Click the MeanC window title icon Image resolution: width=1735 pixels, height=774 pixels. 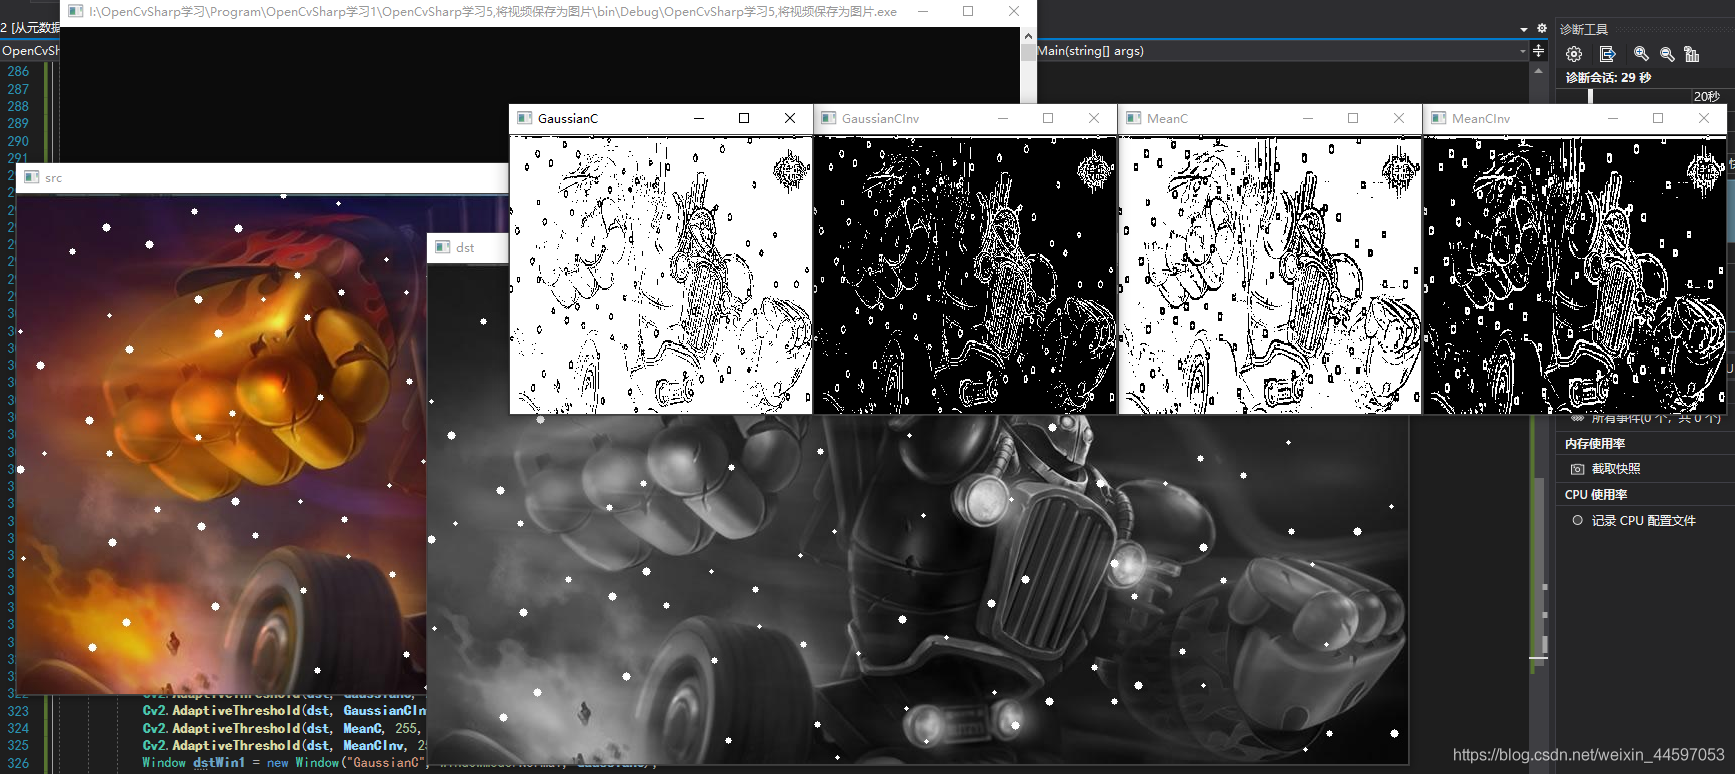1133,118
